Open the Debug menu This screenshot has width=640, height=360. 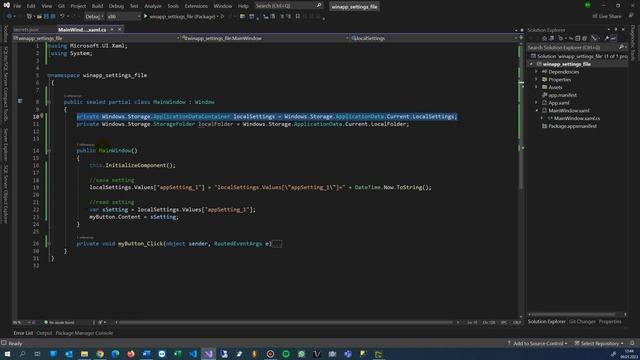pos(116,6)
